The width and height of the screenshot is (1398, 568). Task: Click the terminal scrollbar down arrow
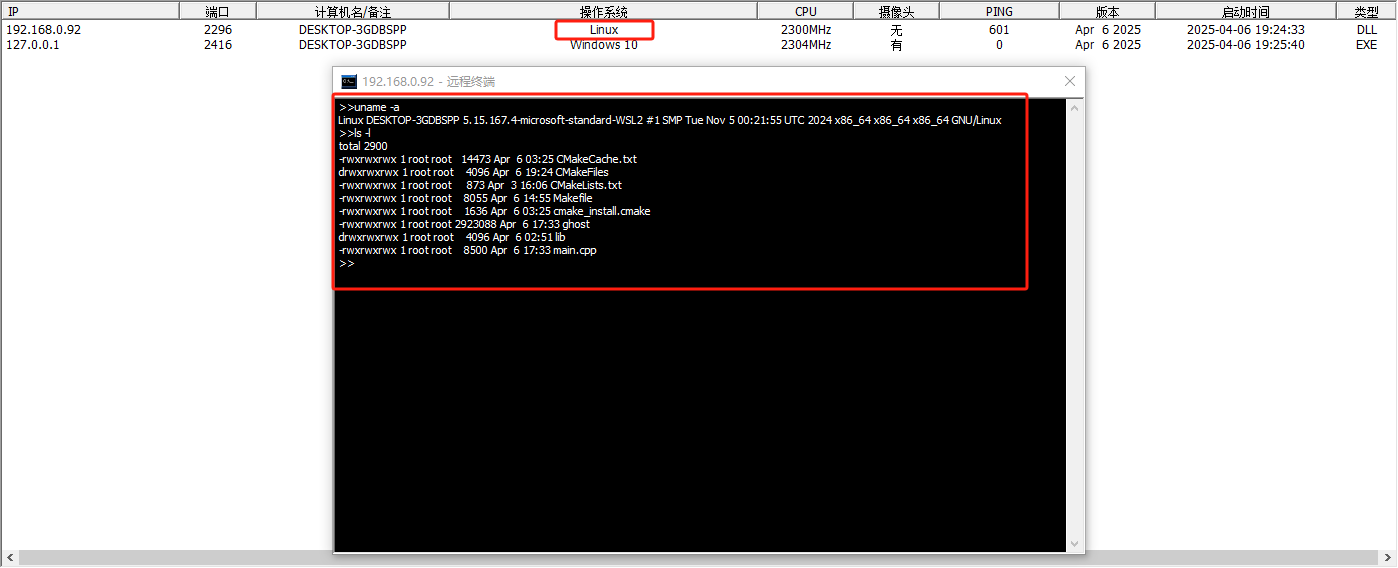1076,544
